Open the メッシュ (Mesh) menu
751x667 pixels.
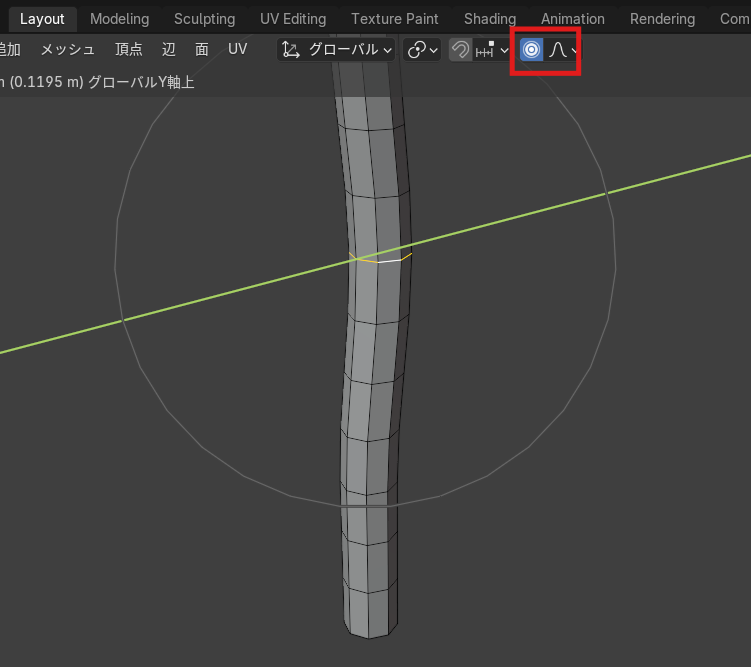(68, 49)
